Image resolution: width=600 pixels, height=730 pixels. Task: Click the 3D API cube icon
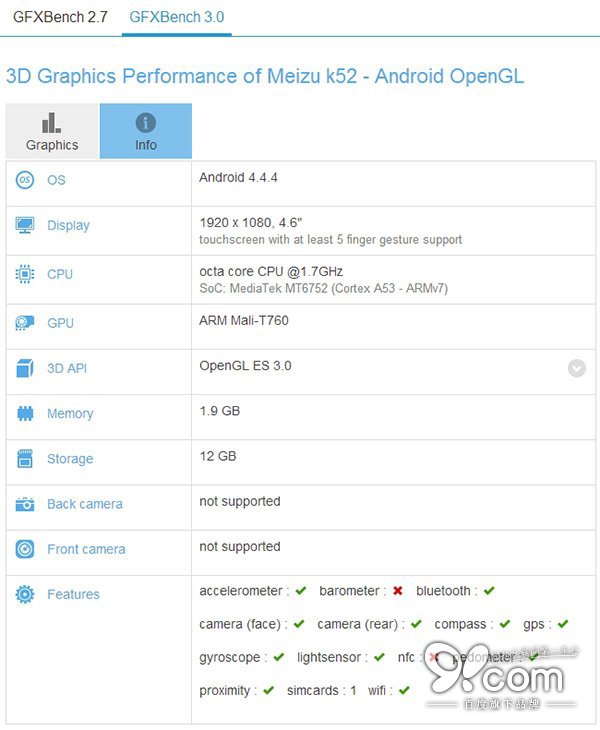pos(25,368)
